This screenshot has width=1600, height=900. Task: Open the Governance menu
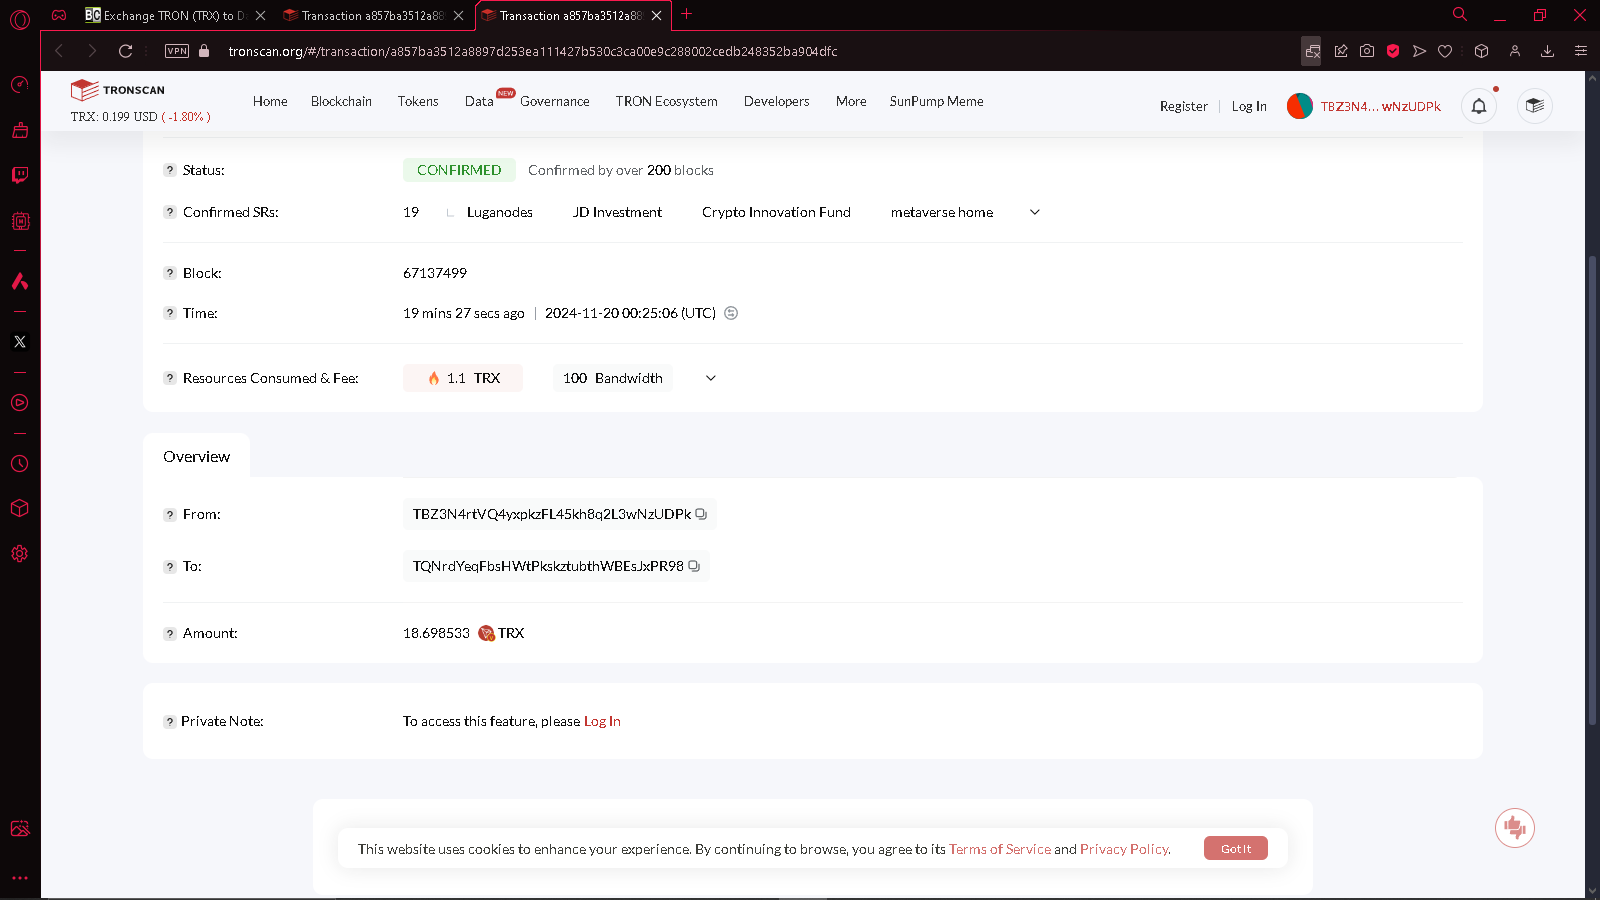(555, 101)
